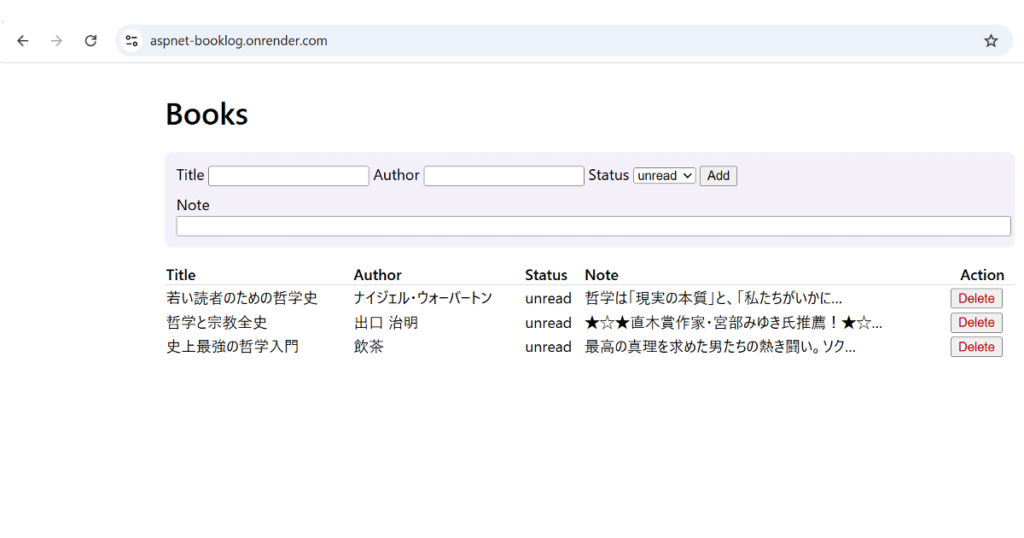
Task: Delete the 哲学と宗教全史 book
Action: coord(975,322)
